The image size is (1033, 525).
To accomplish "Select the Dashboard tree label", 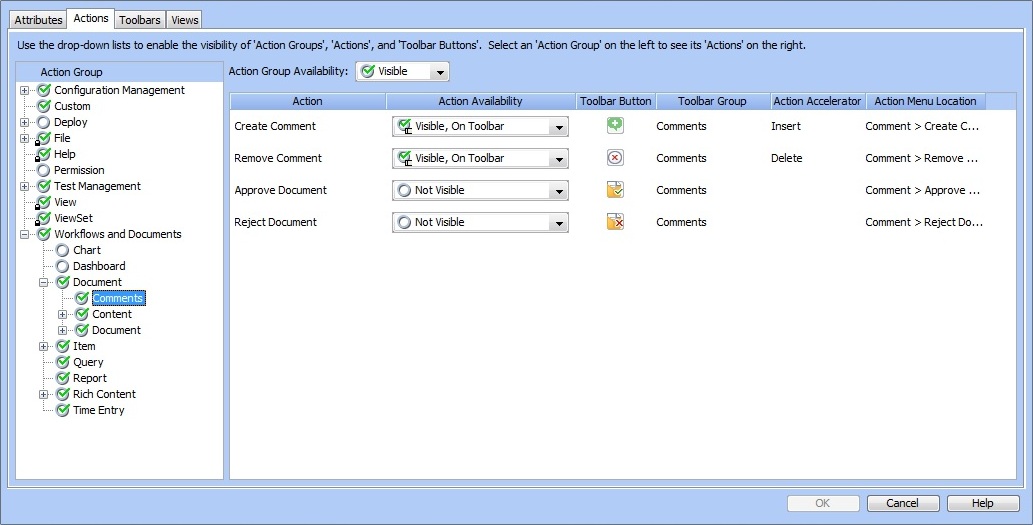I will [x=99, y=266].
